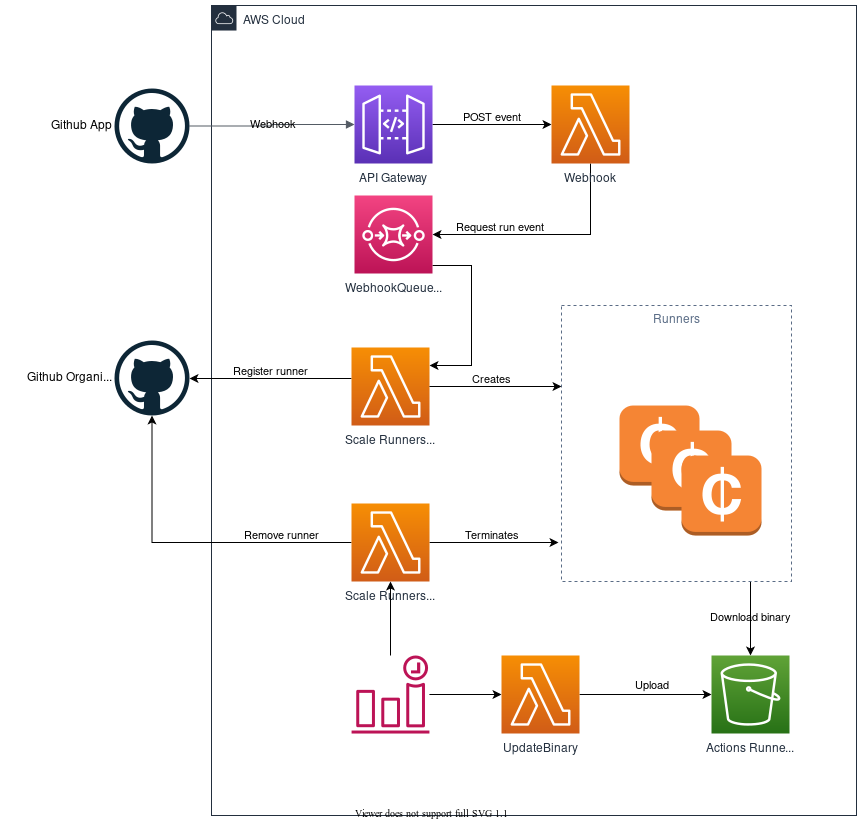The height and width of the screenshot is (821, 862).
Task: Select the Creates arrow label
Action: [491, 379]
